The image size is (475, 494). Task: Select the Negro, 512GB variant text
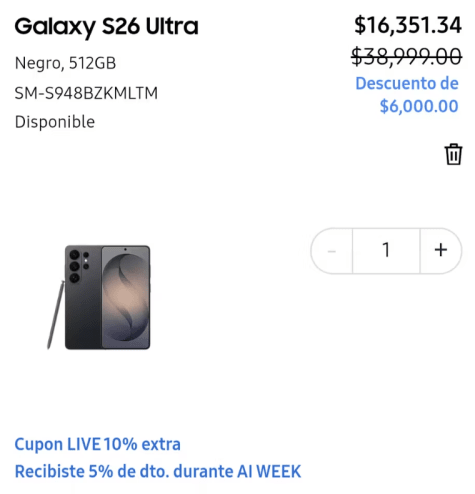tap(65, 63)
